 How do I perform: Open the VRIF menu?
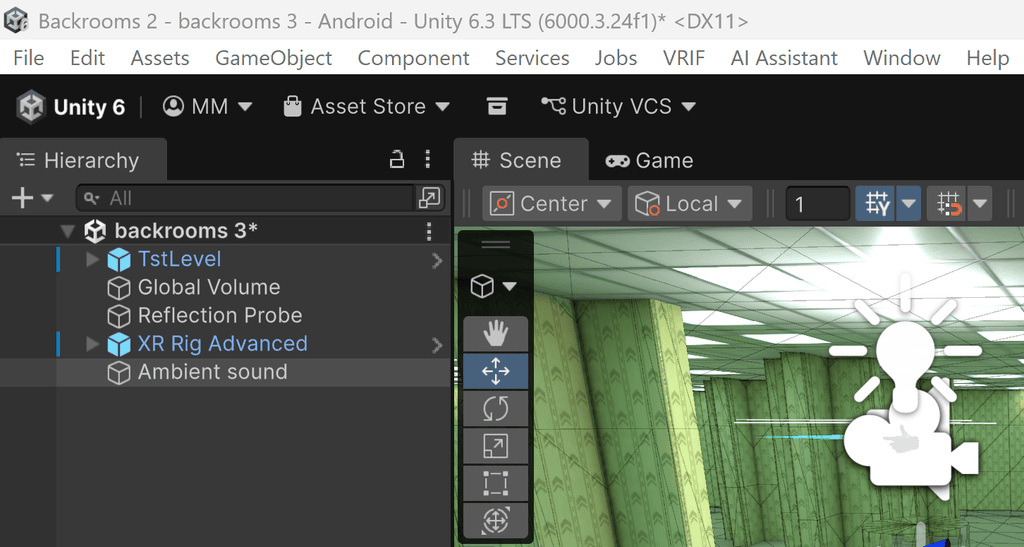[x=684, y=58]
